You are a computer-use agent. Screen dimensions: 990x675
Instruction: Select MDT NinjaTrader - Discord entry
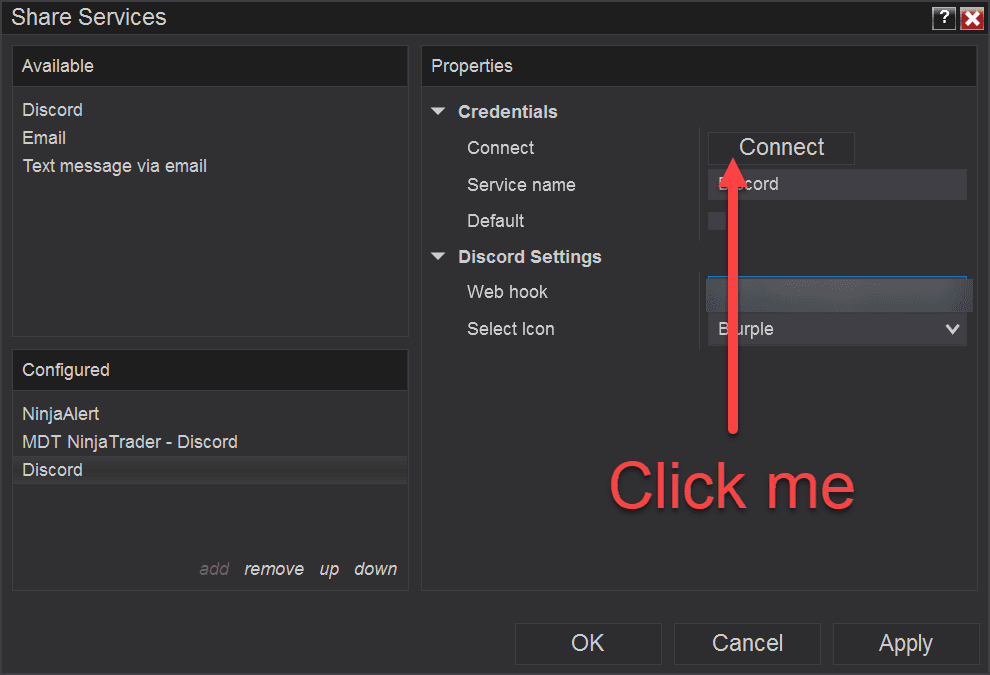(130, 441)
